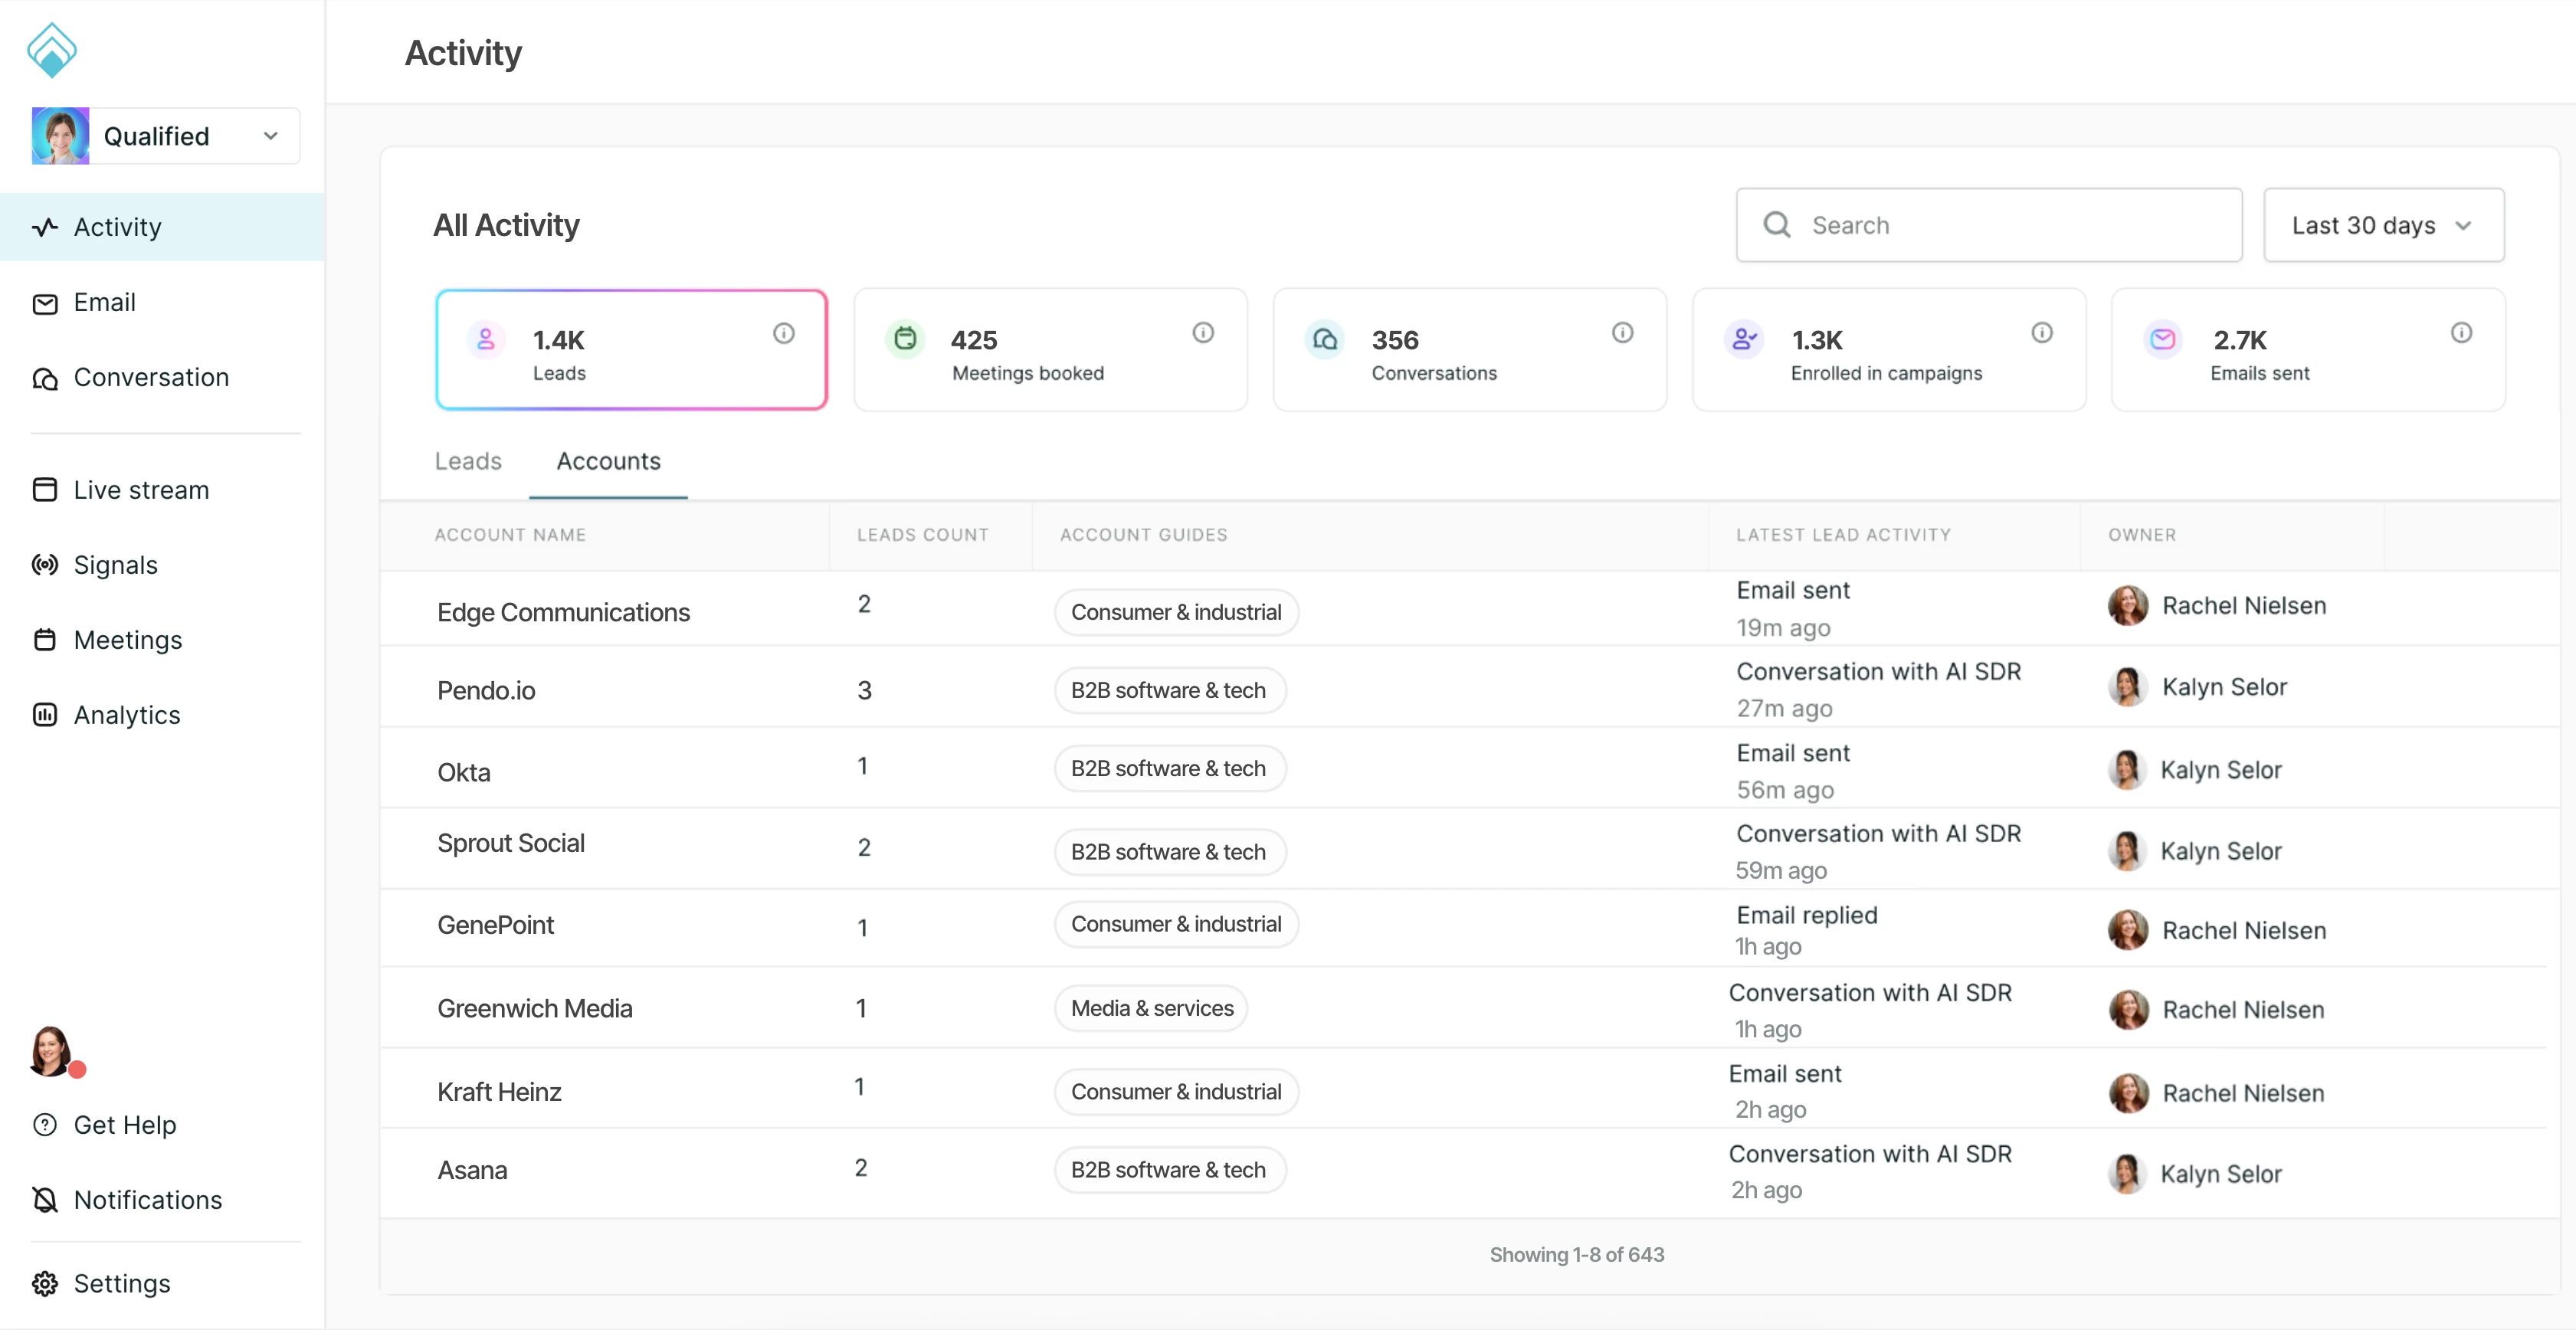Click Rachel Nielsen avatar in Edge Communications row
The width and height of the screenshot is (2576, 1330).
(x=2128, y=605)
